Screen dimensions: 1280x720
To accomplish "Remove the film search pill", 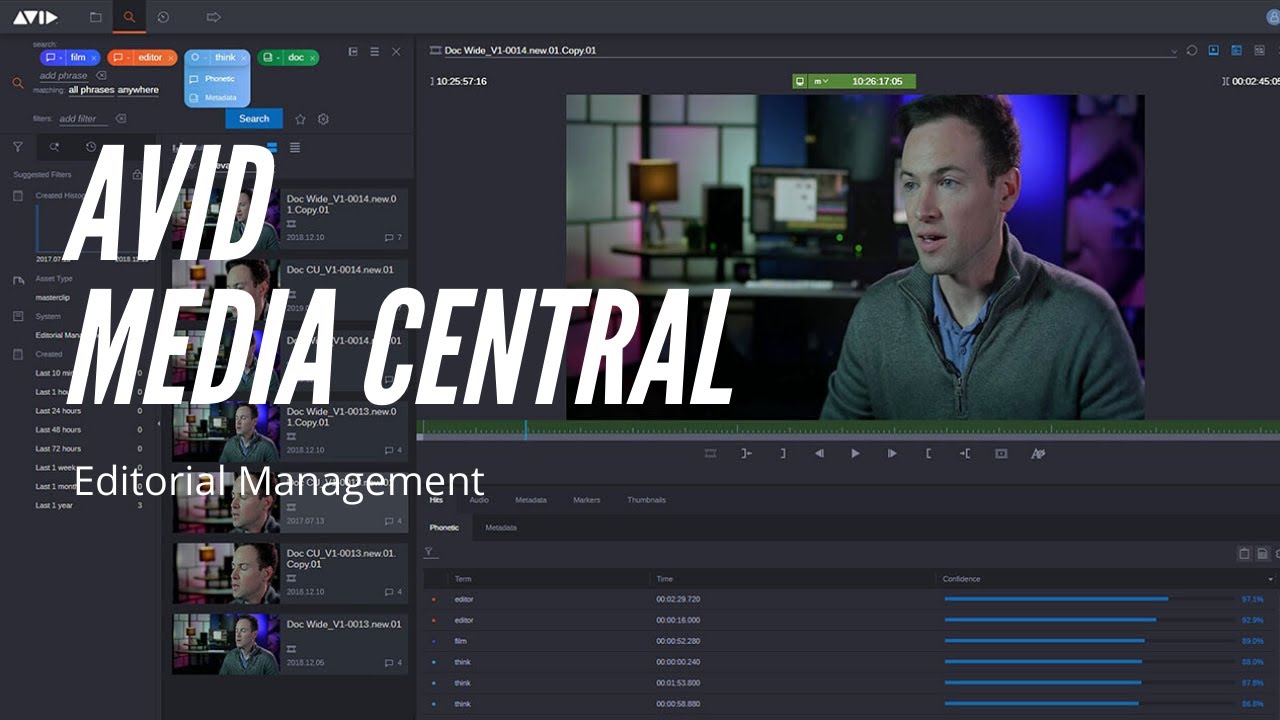I will [x=94, y=58].
